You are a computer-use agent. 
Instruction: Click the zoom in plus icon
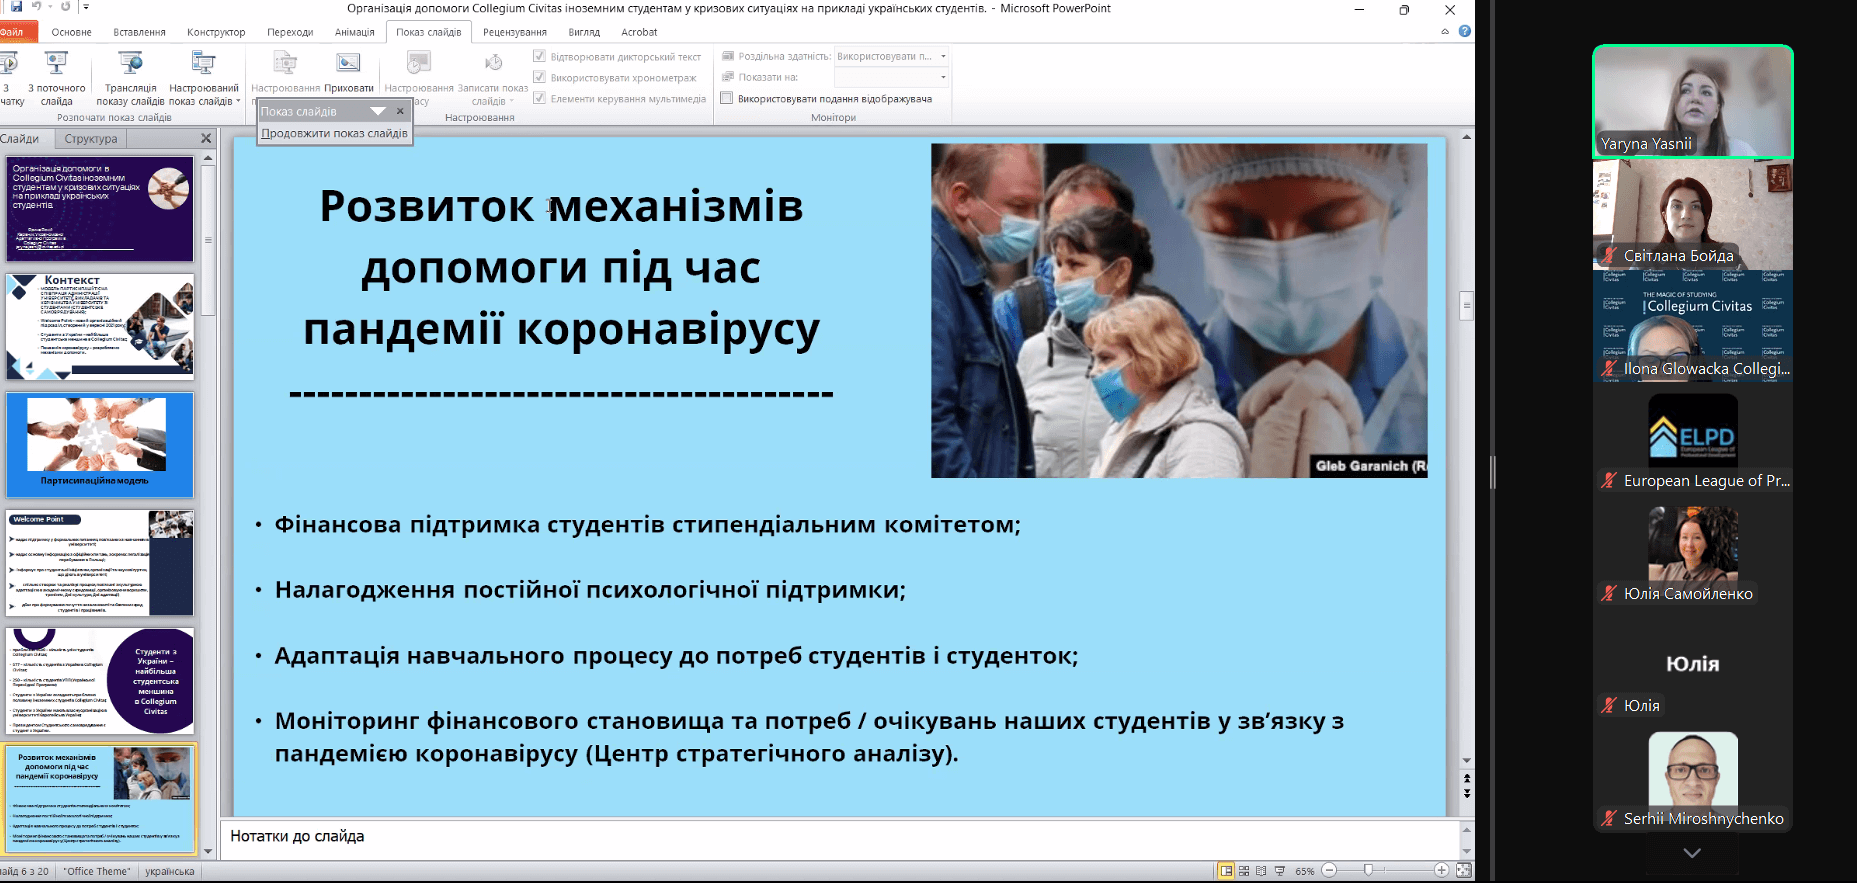point(1441,871)
